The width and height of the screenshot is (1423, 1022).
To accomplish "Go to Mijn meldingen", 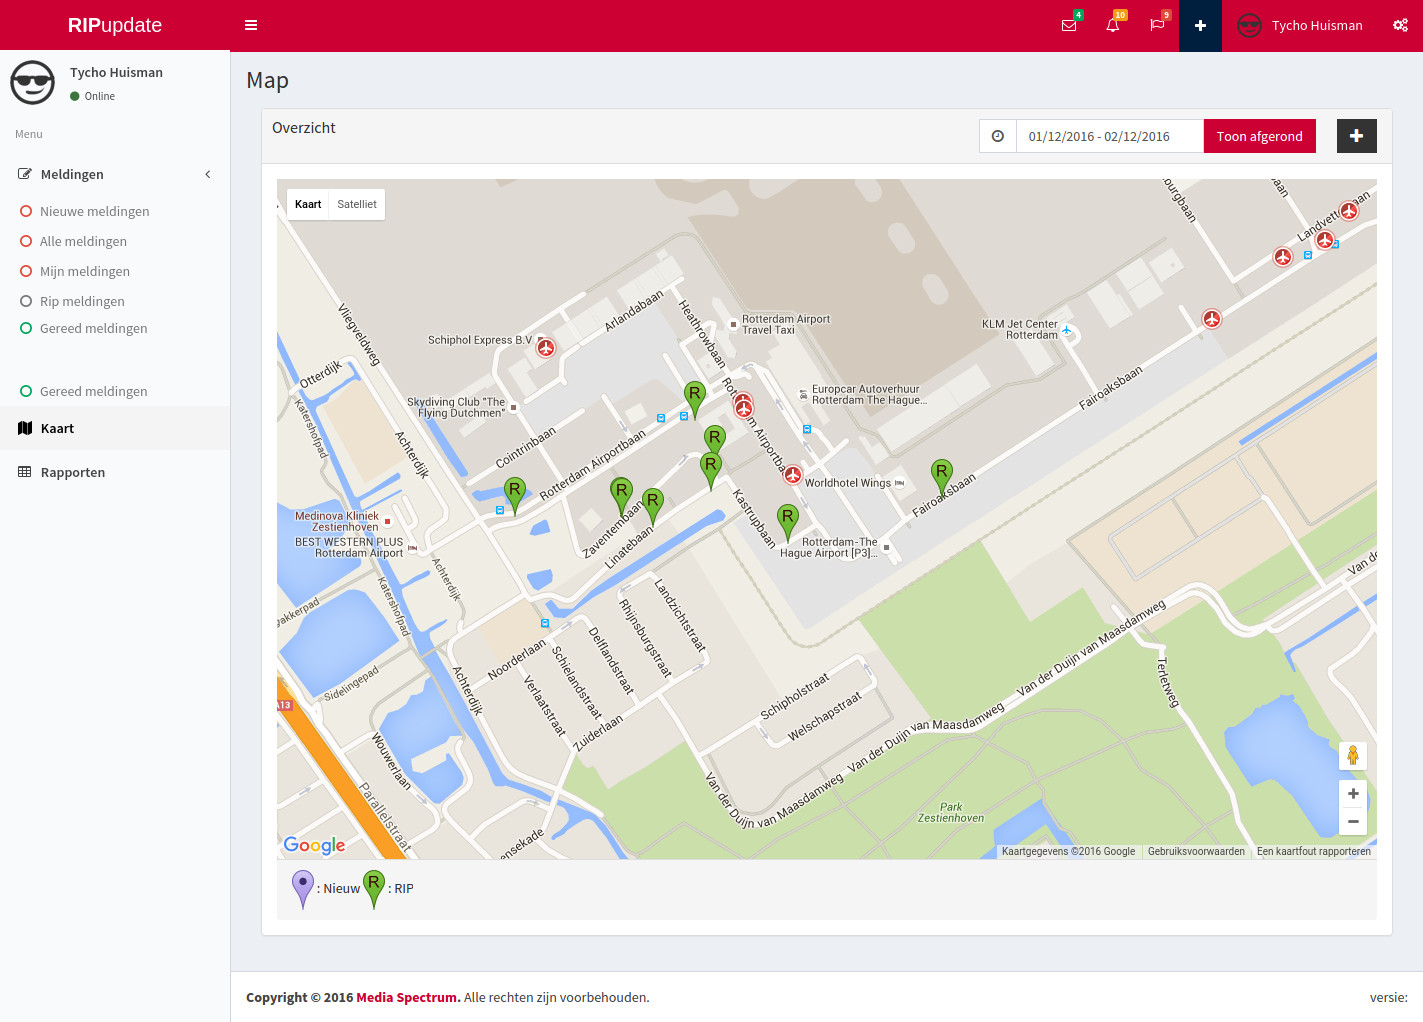I will (85, 271).
